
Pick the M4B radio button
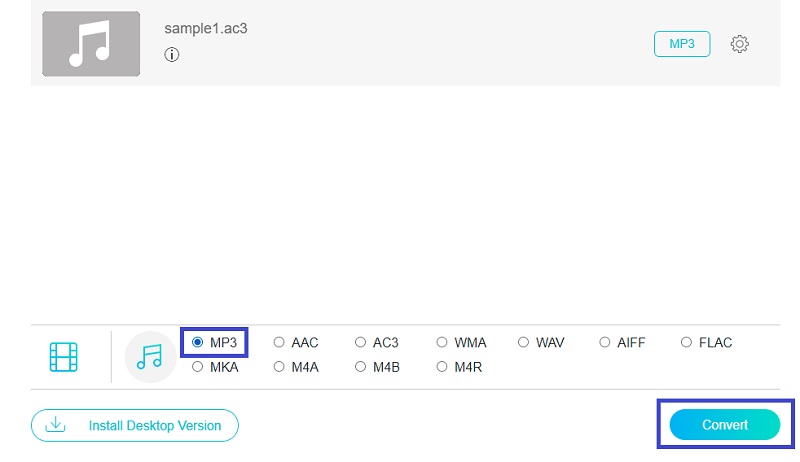pos(361,367)
